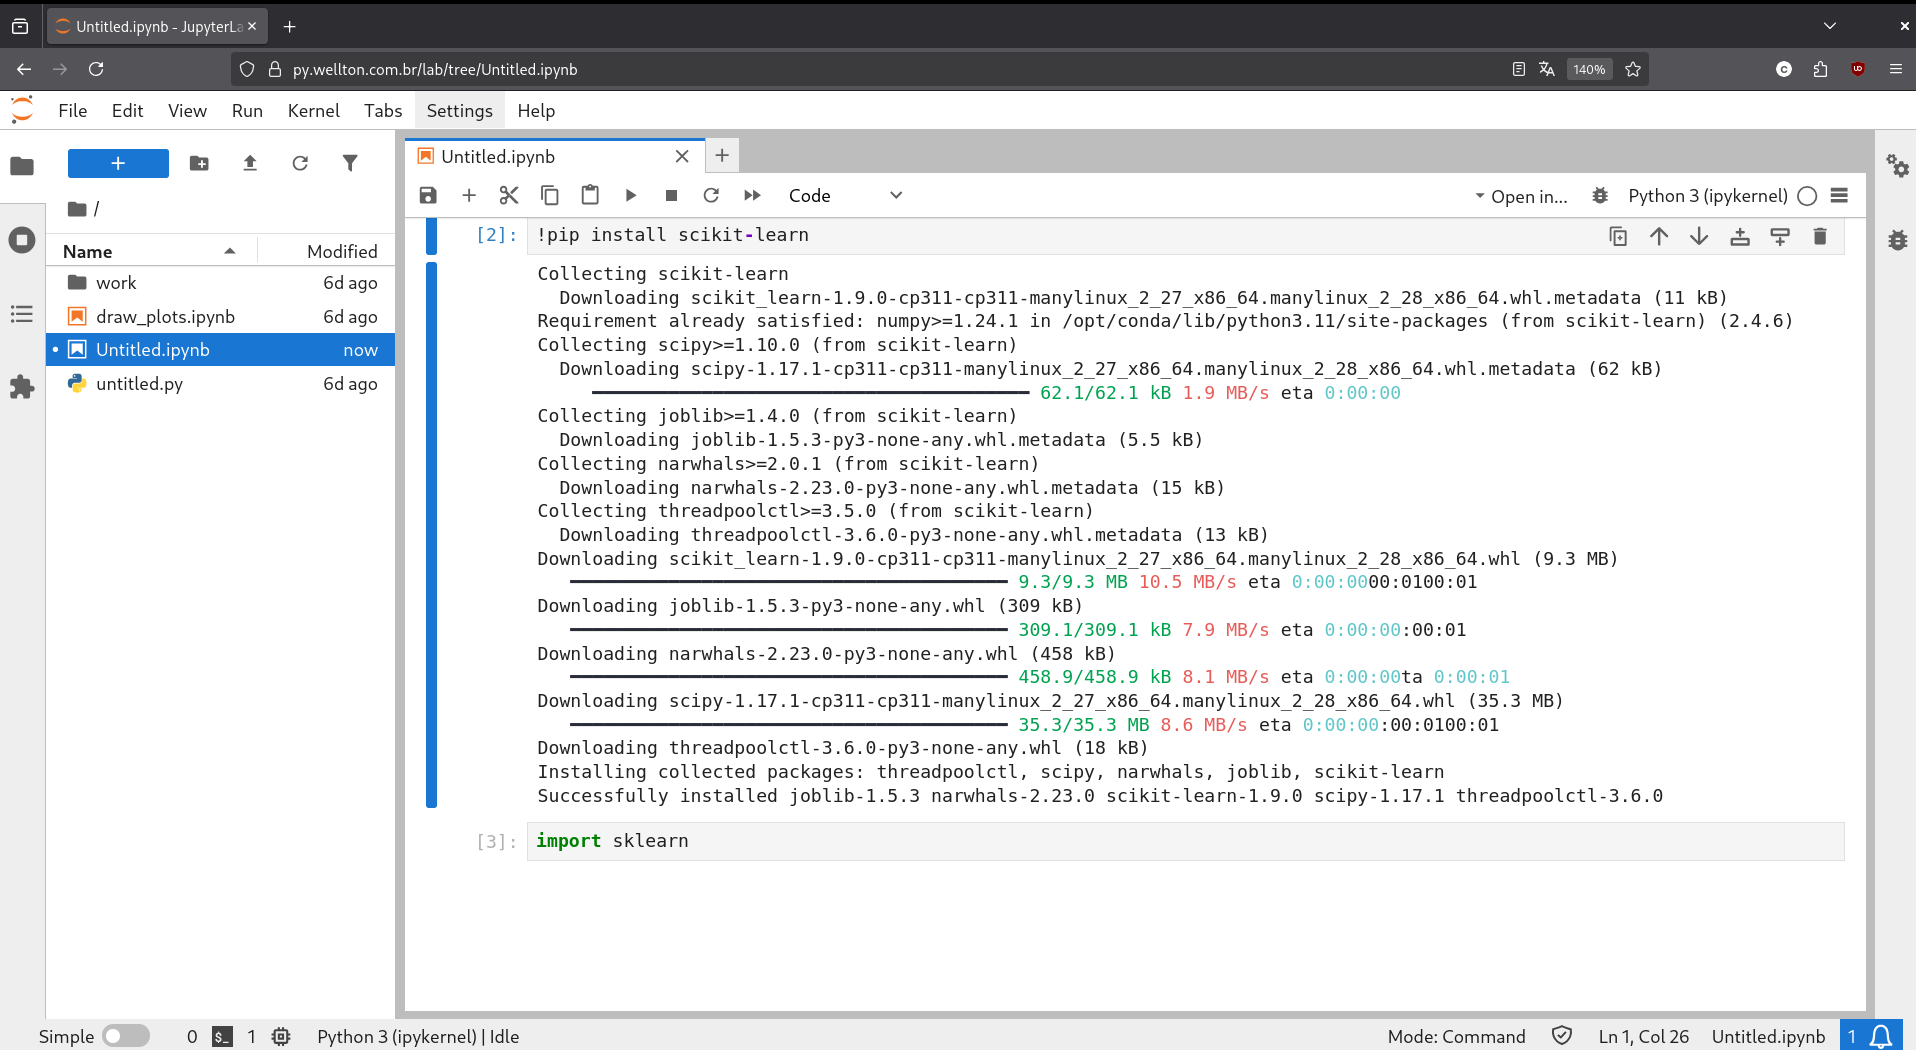
Task: Open the Settings menu
Action: [x=459, y=110]
